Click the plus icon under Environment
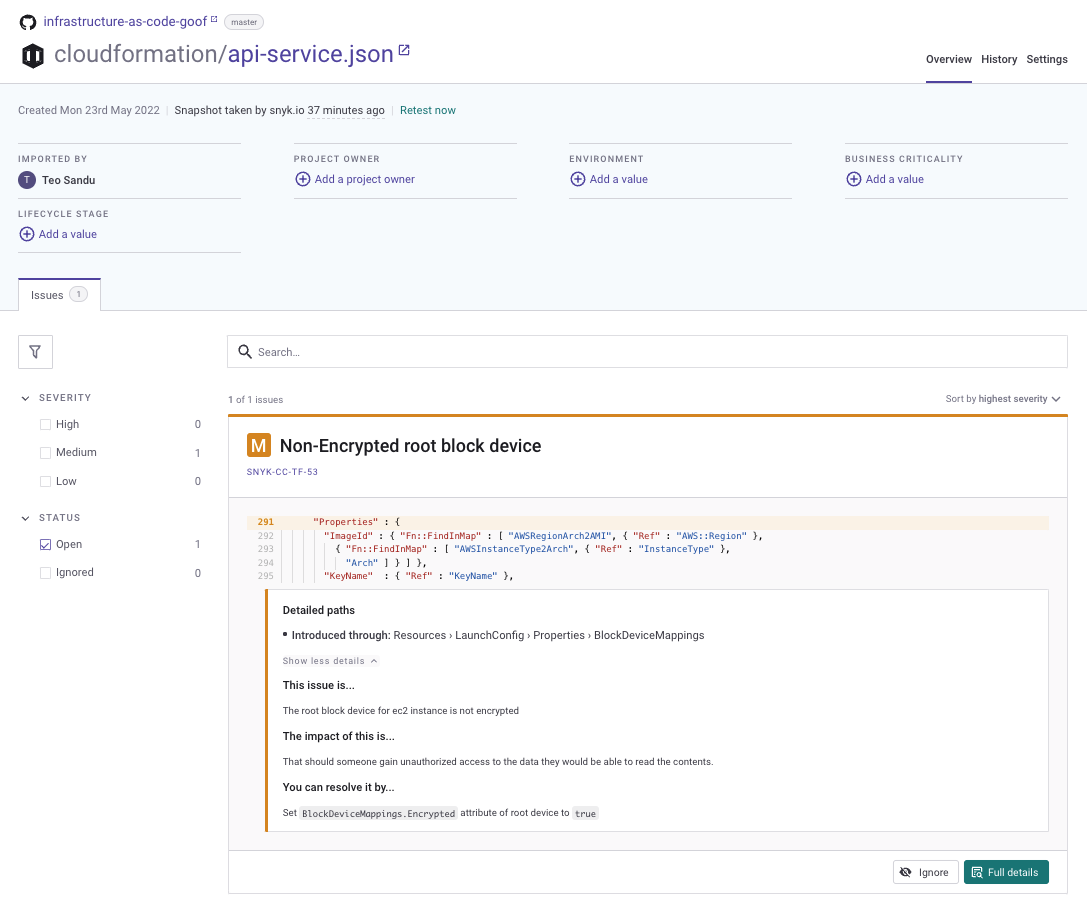Image resolution: width=1087 pixels, height=902 pixels. click(x=578, y=179)
